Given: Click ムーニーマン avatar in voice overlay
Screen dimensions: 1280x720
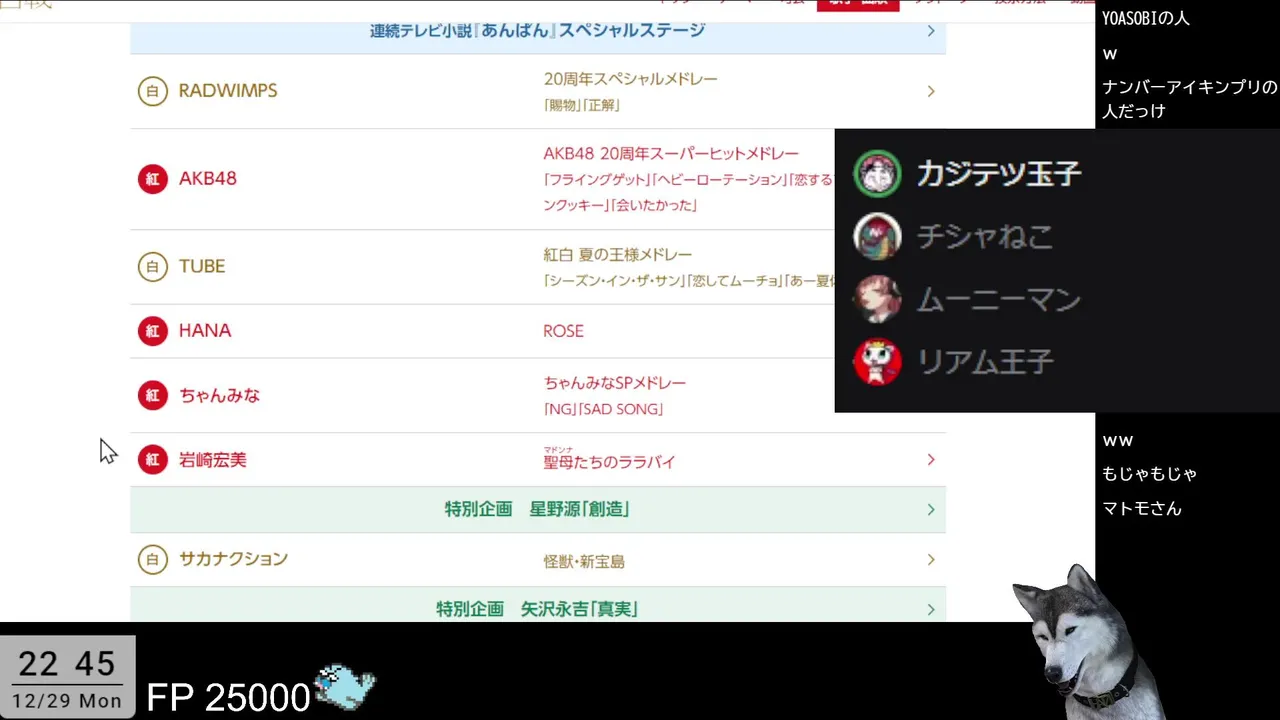Looking at the screenshot, I should (x=877, y=299).
